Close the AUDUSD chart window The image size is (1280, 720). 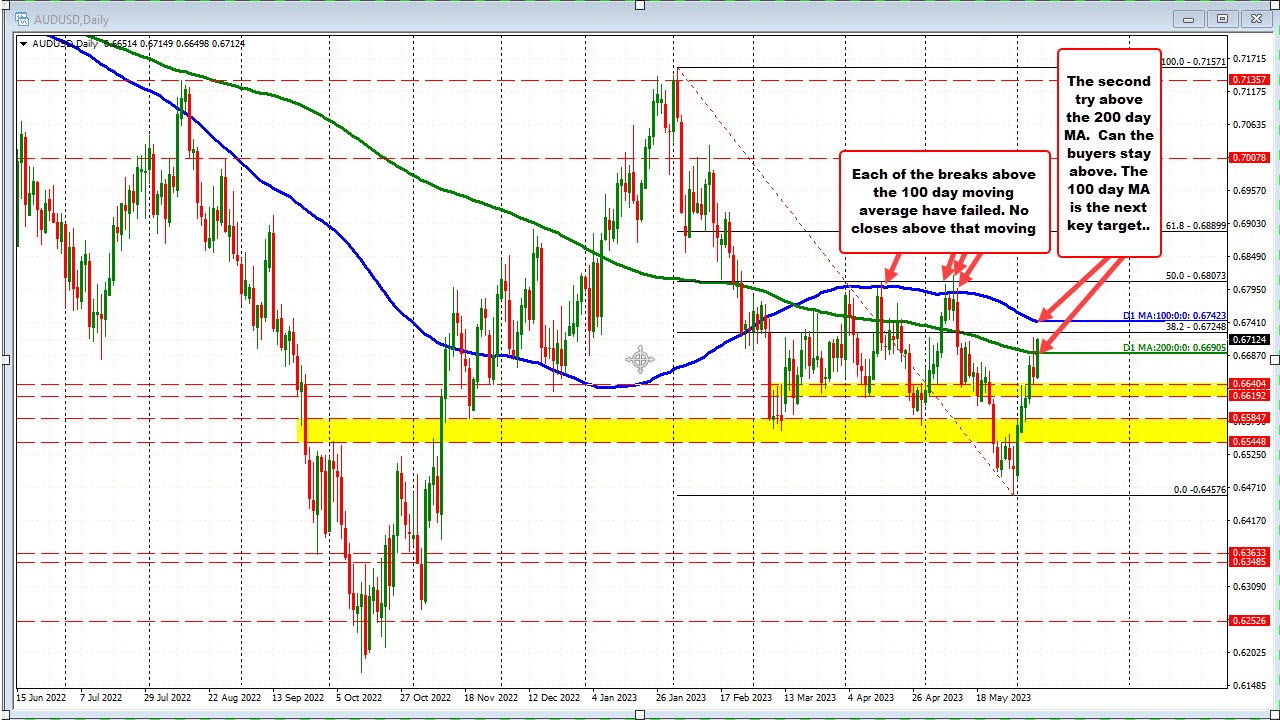(x=1254, y=18)
